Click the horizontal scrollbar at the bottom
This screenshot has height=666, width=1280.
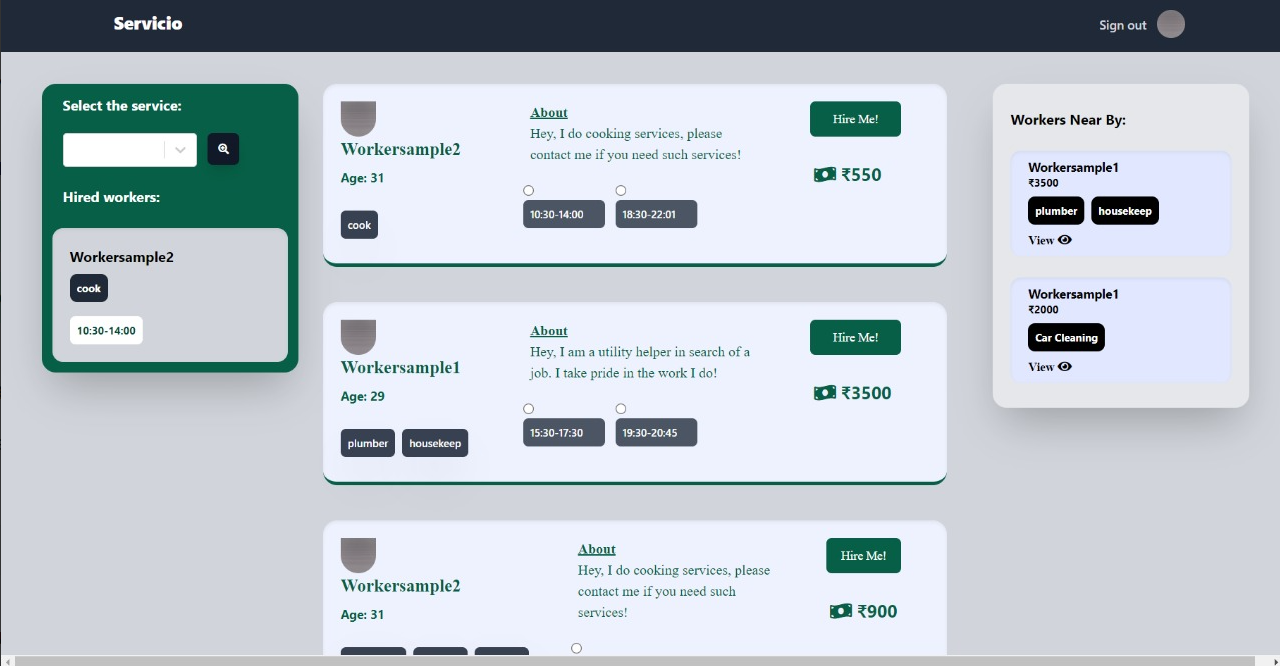point(635,661)
